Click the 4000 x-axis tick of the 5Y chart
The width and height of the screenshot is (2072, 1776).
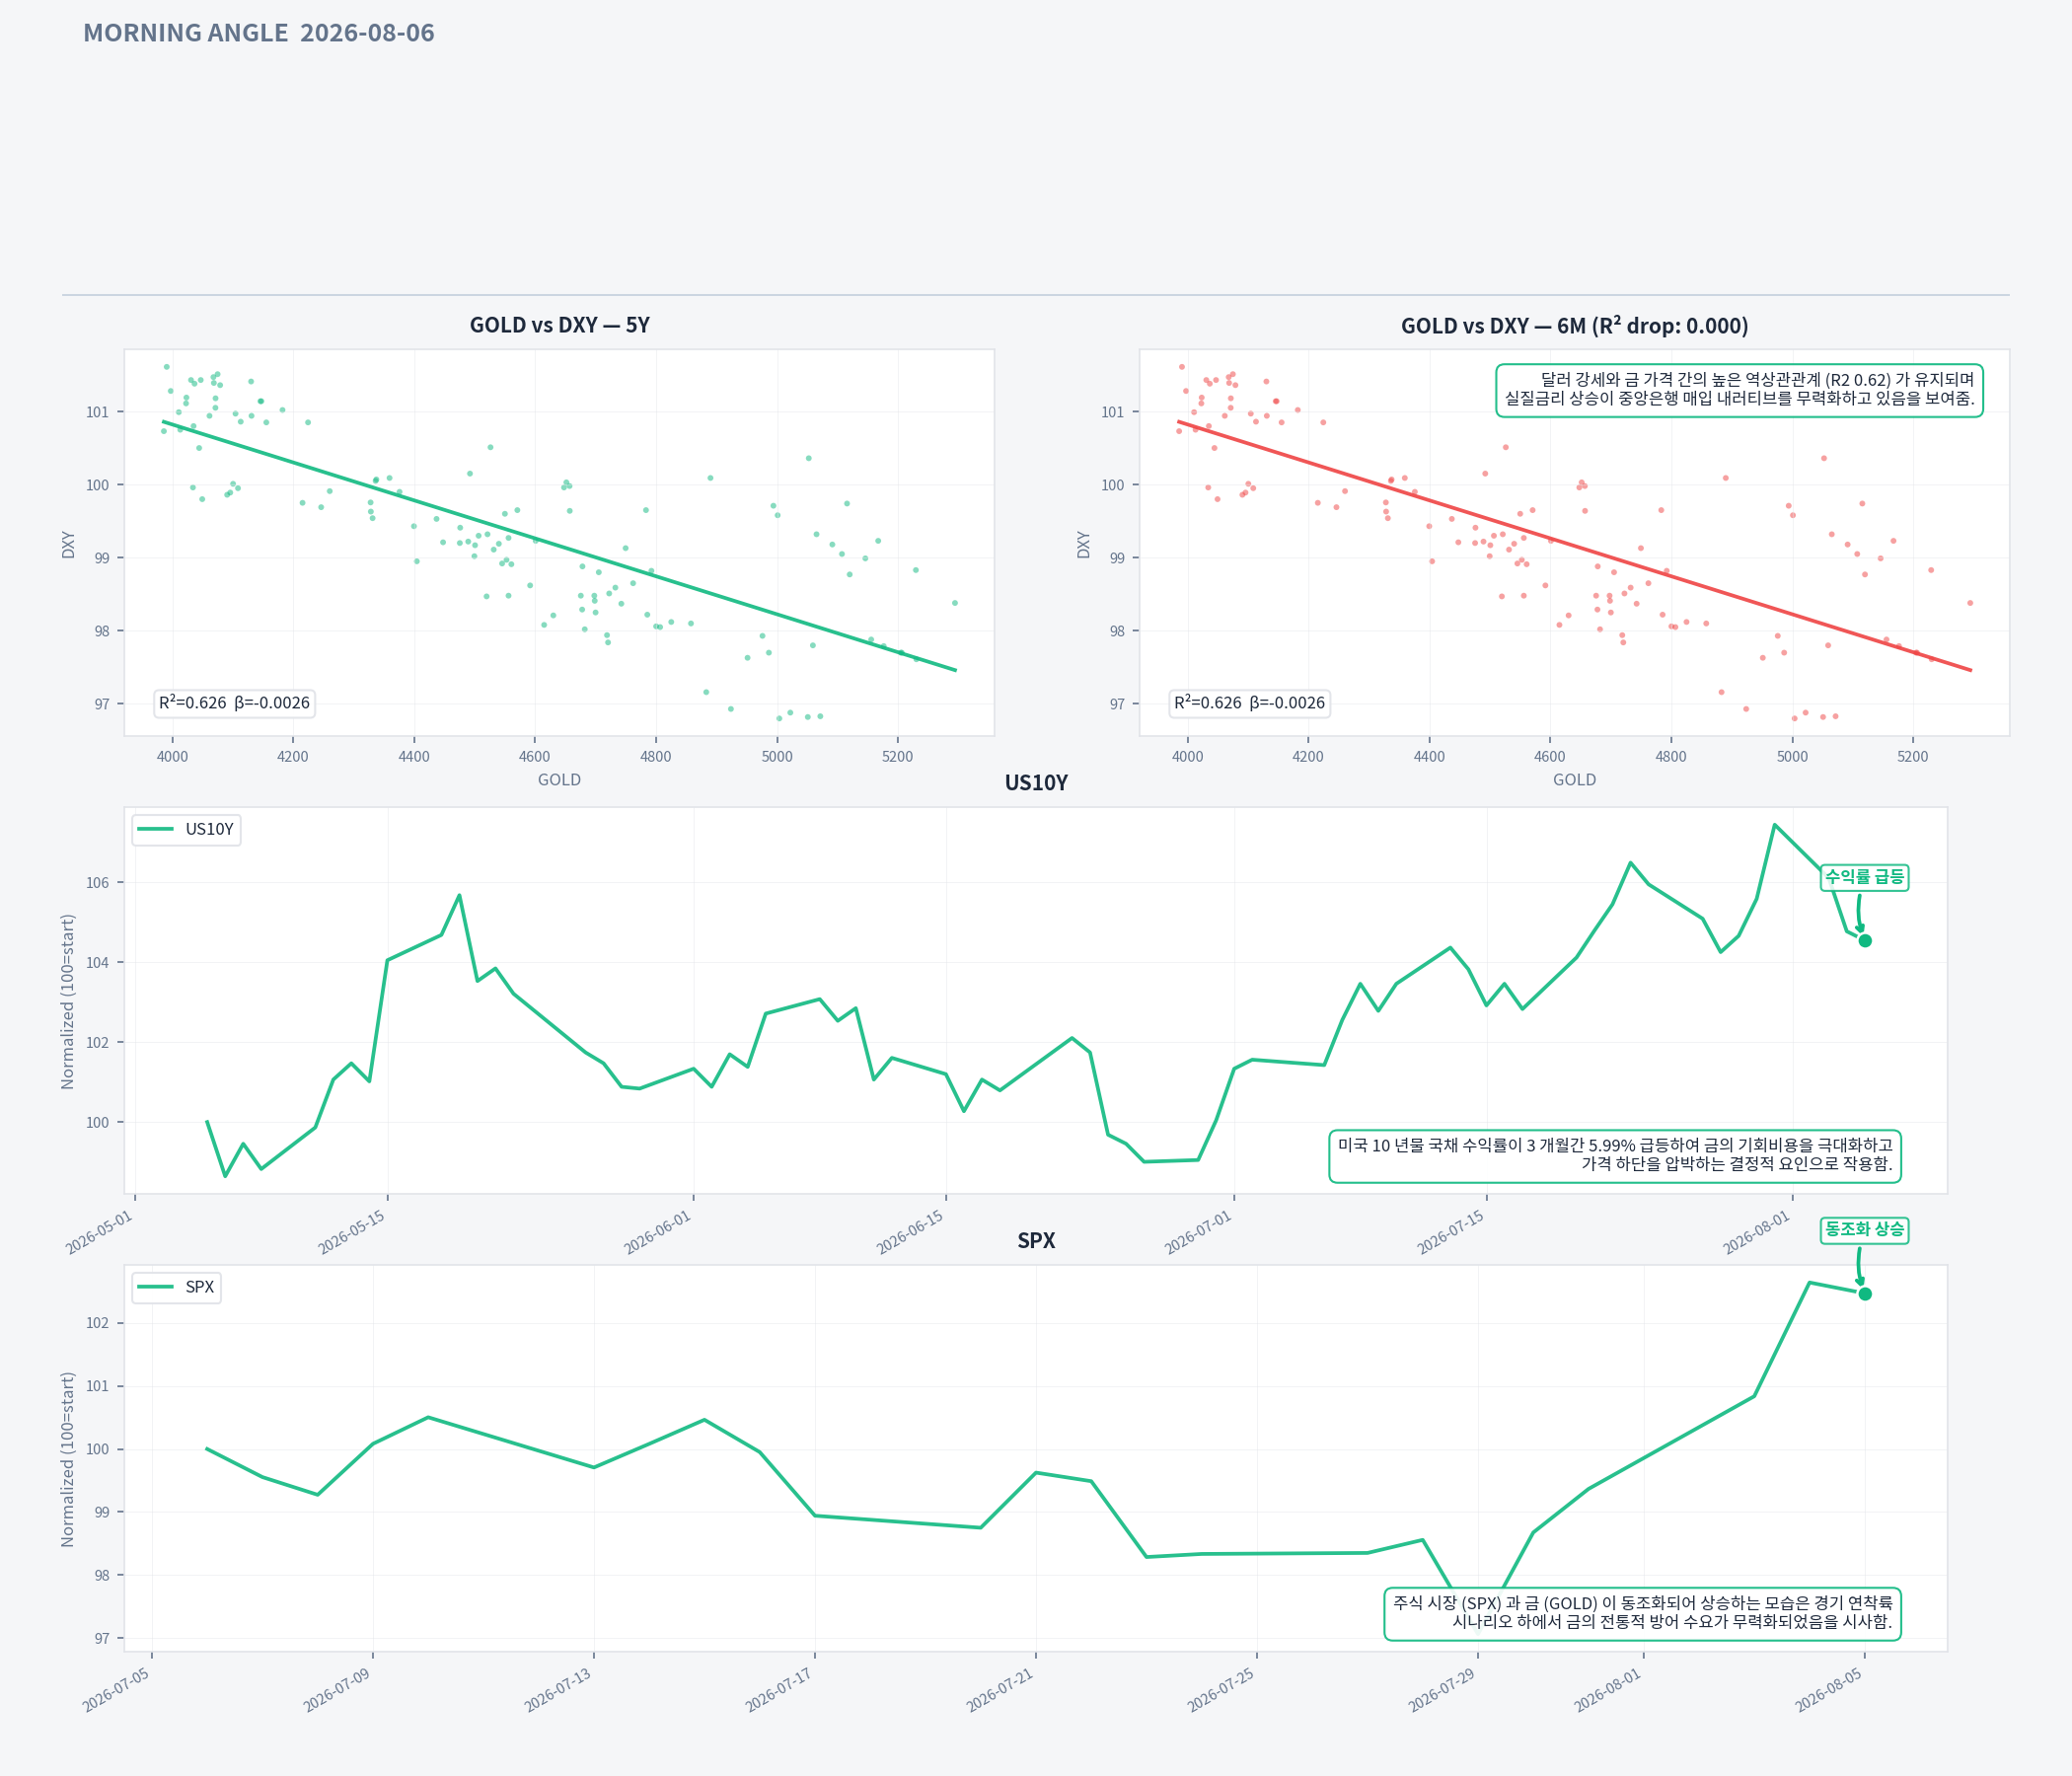click(x=172, y=757)
